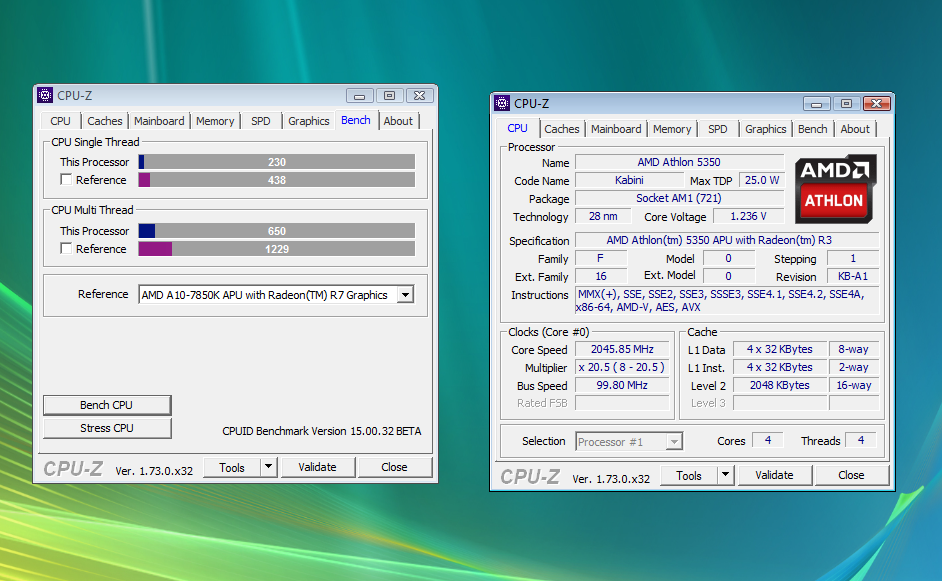Viewport: 942px width, 581px height.
Task: Minimize the Bench CPU-Z window
Action: 359,96
